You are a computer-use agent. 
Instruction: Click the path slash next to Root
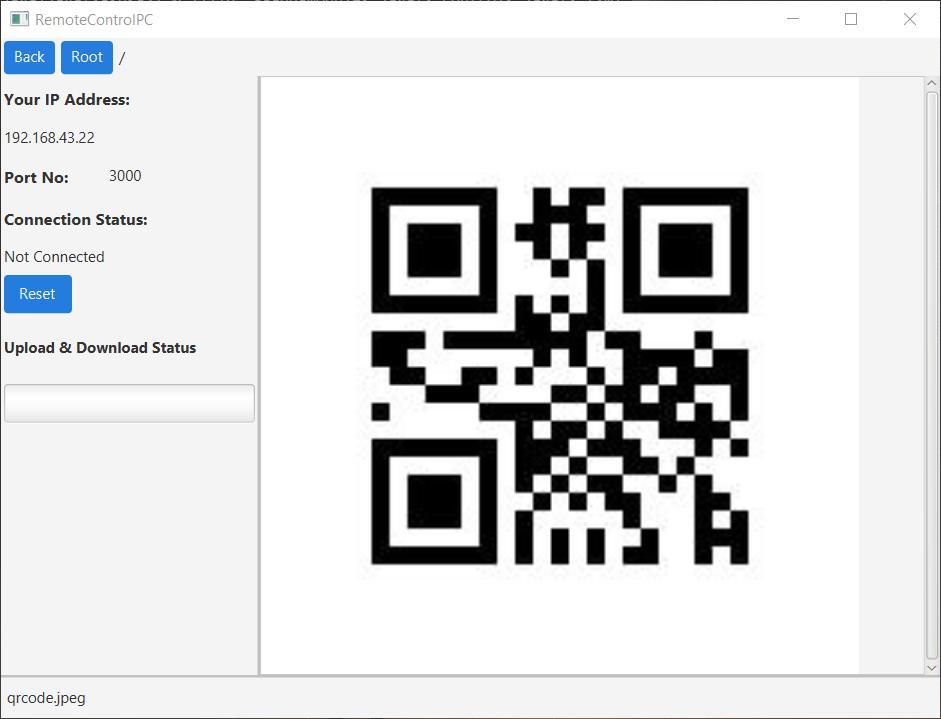122,58
